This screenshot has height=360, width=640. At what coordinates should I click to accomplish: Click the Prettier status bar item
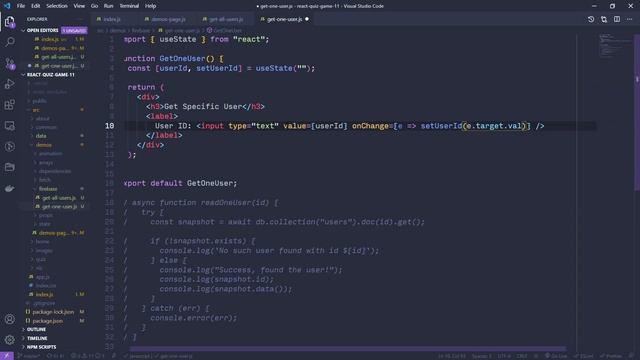coord(611,356)
